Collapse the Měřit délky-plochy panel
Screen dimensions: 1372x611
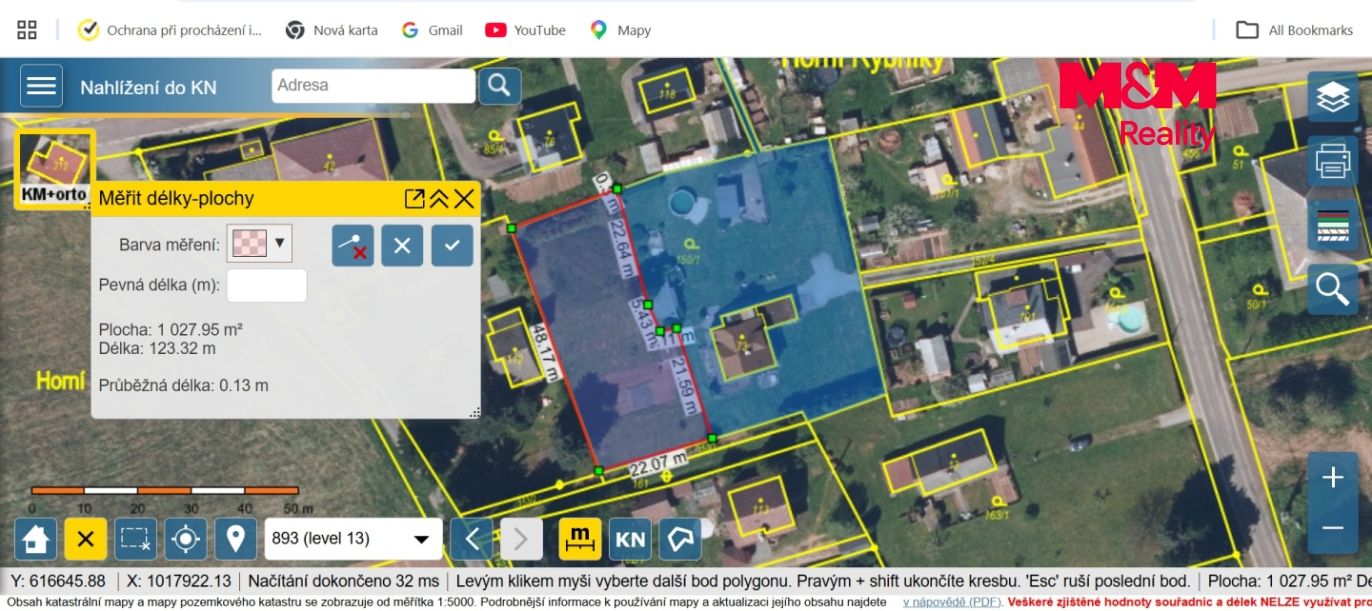point(439,198)
